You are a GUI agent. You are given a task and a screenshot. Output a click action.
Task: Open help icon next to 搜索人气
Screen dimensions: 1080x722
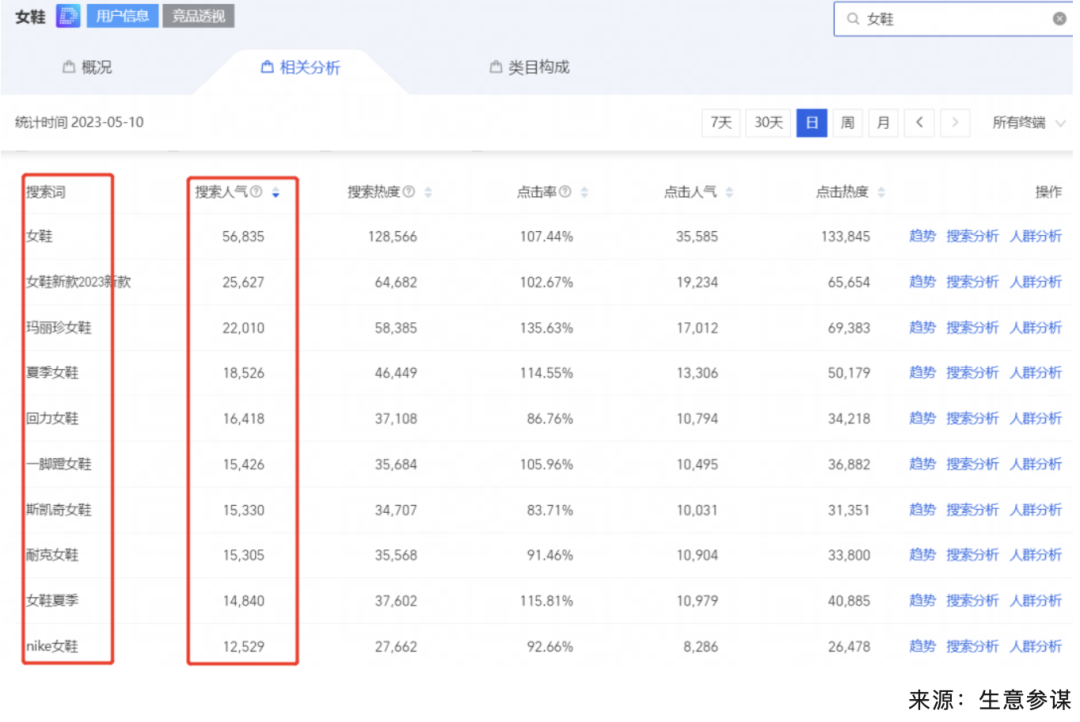(256, 192)
